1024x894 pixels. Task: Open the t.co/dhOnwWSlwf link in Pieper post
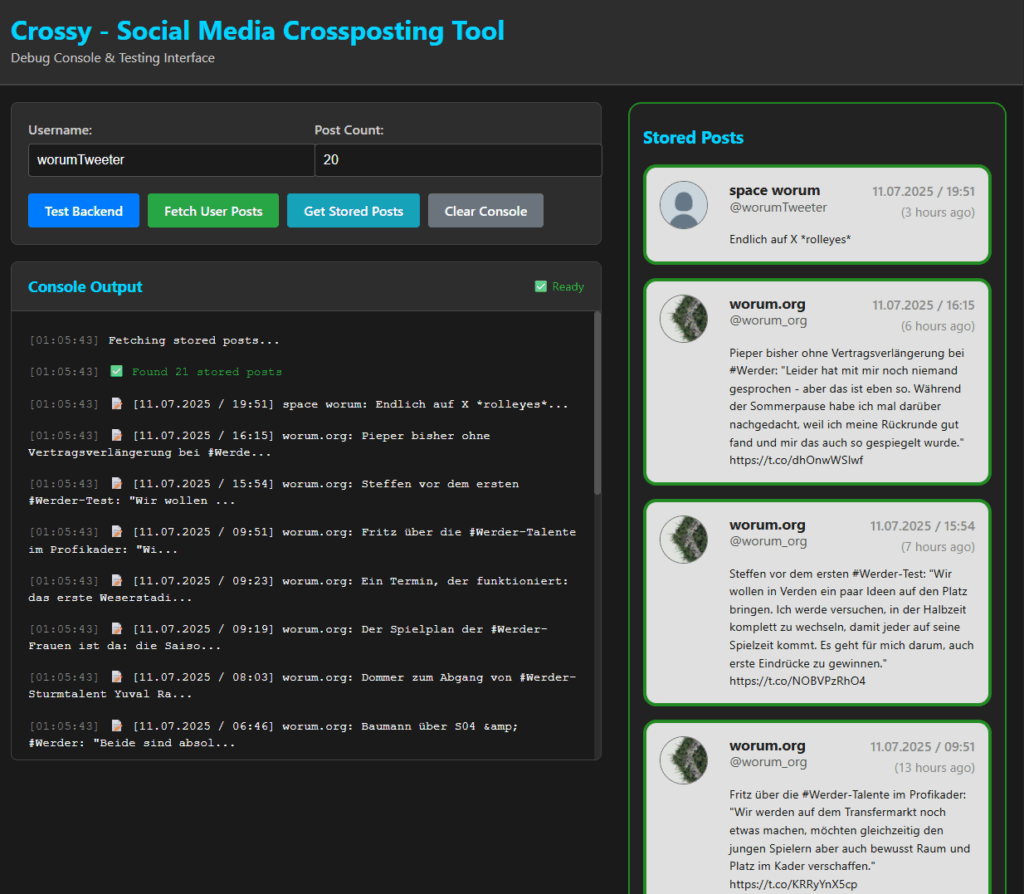(x=796, y=460)
